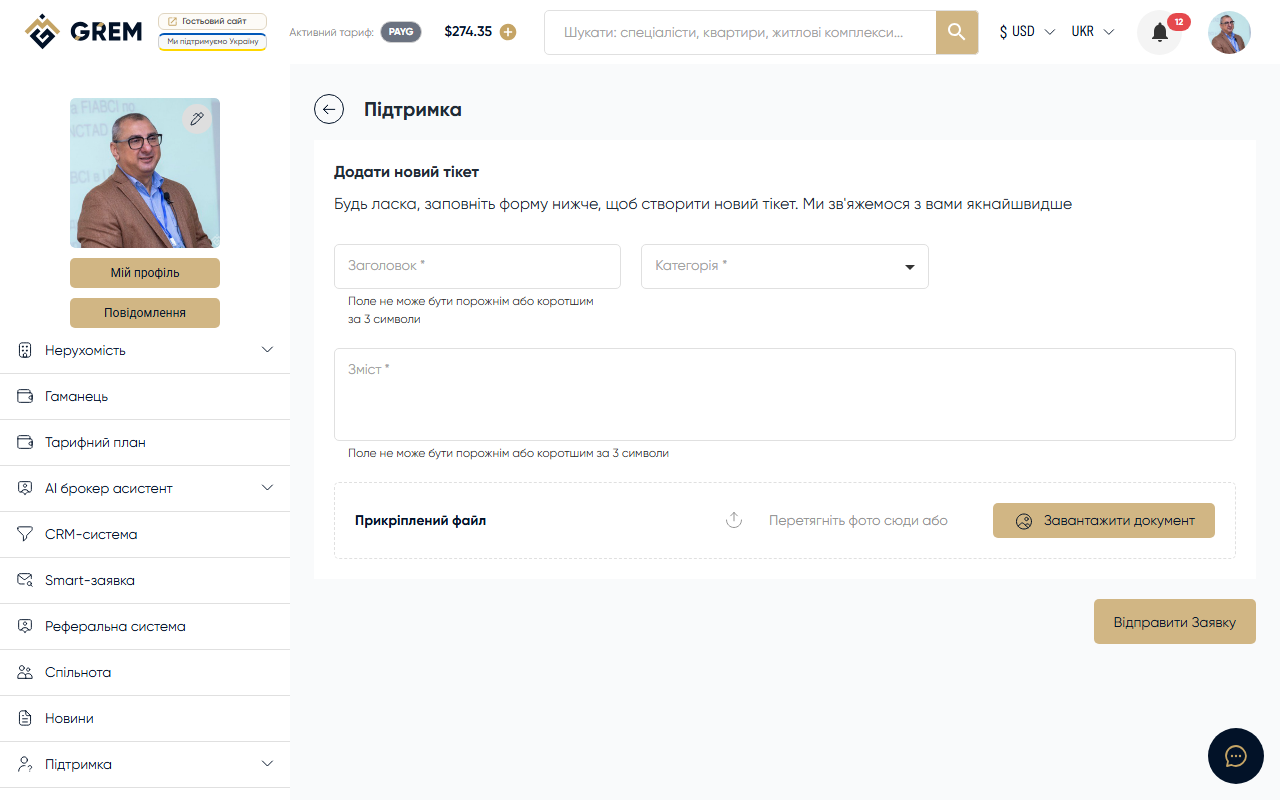Viewport: 1280px width, 800px height.
Task: Open the live chat bubble
Action: 1235,755
